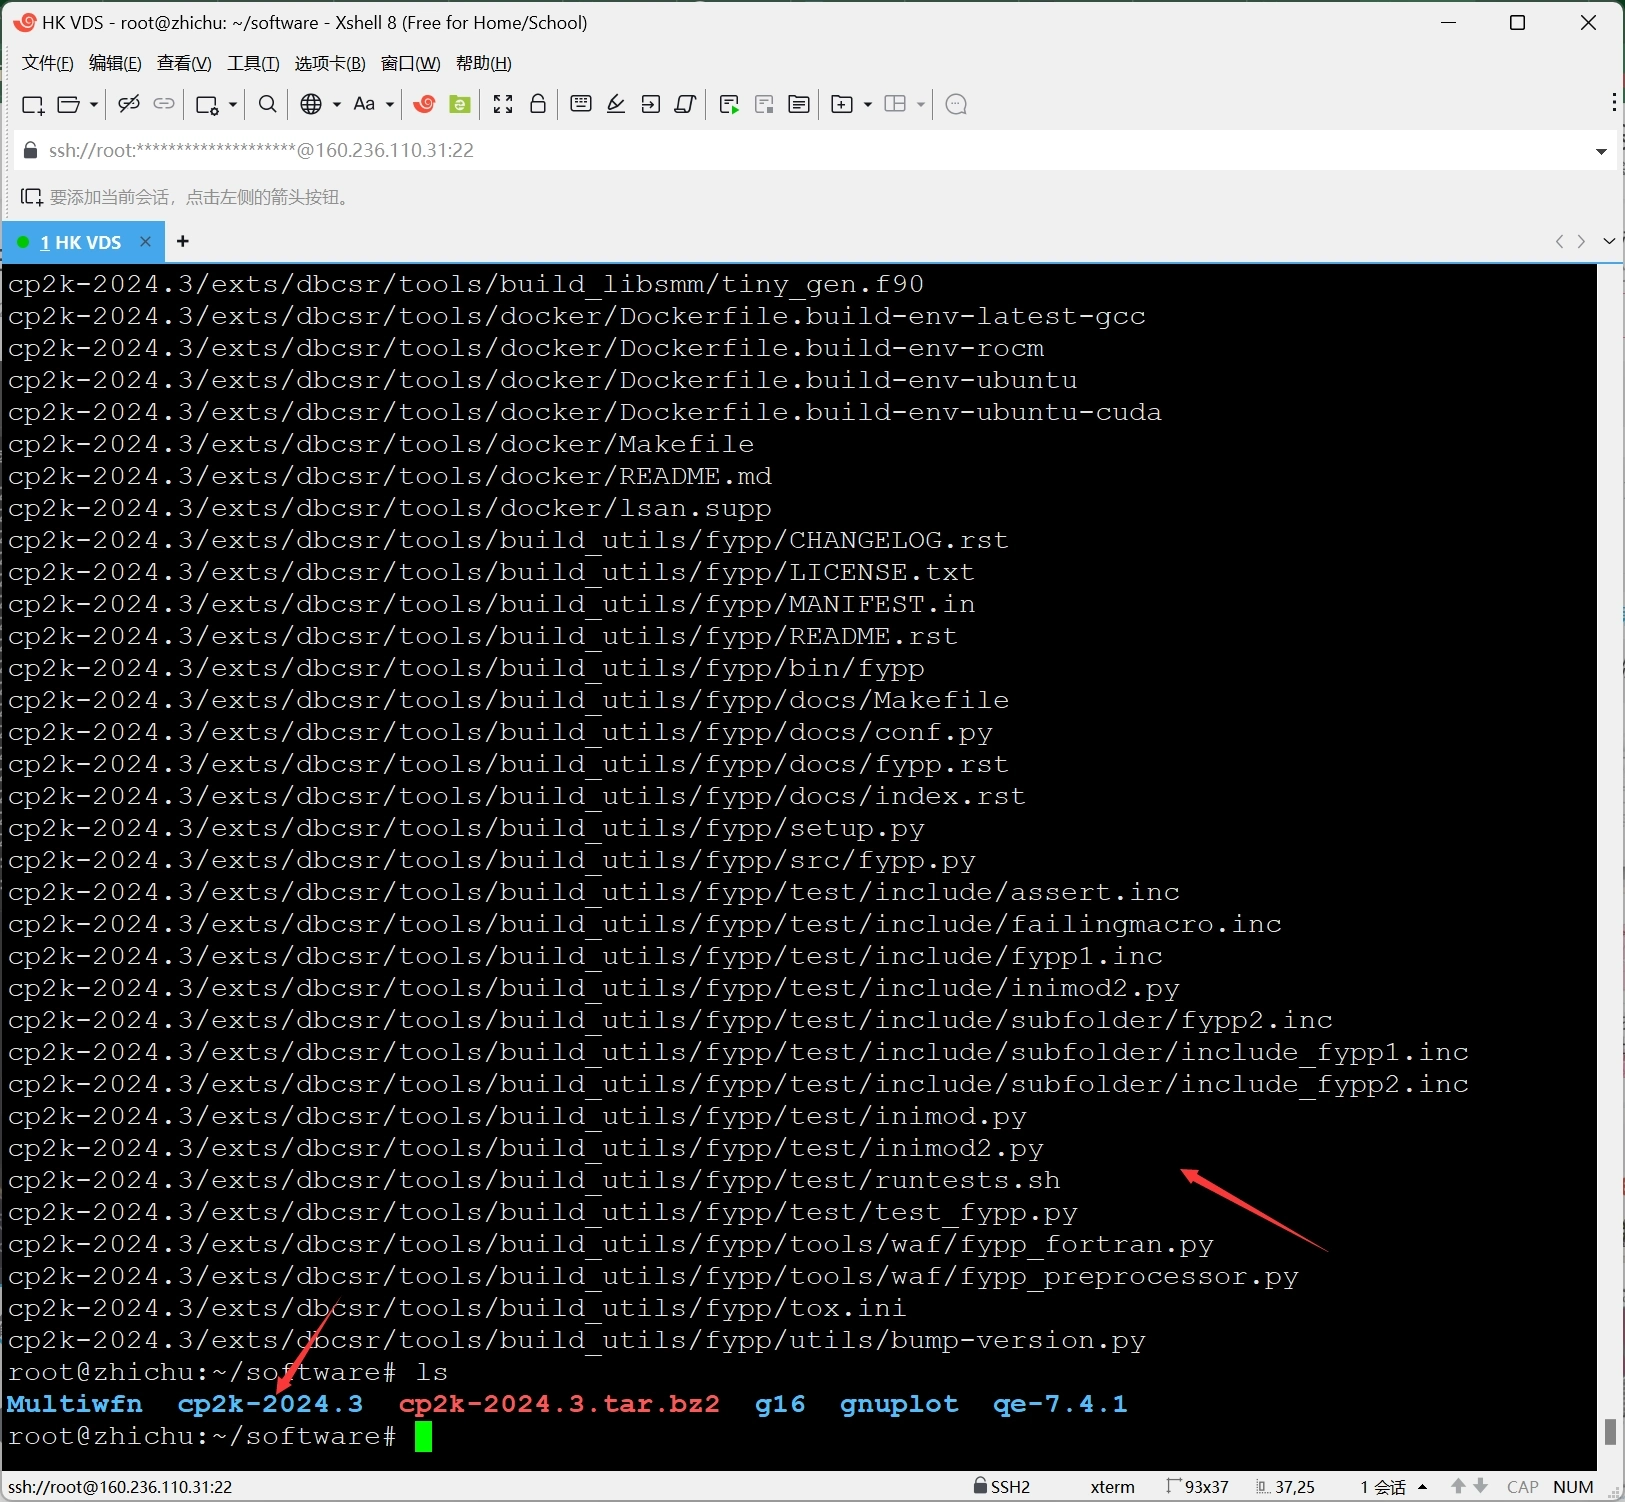Click cp2k-2024.3.tar.bz2 in terminal listing

coord(559,1404)
